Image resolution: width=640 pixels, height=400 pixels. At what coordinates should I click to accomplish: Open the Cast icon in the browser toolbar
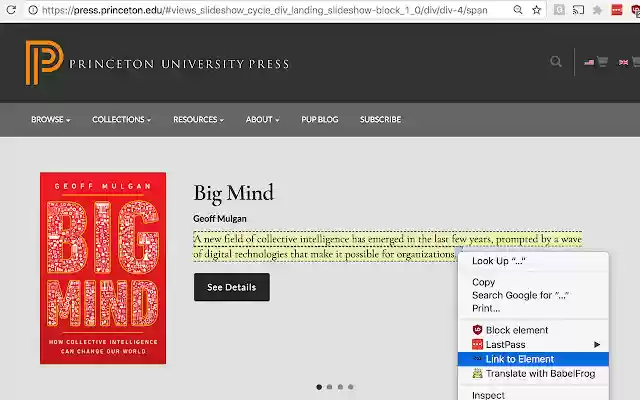click(578, 10)
